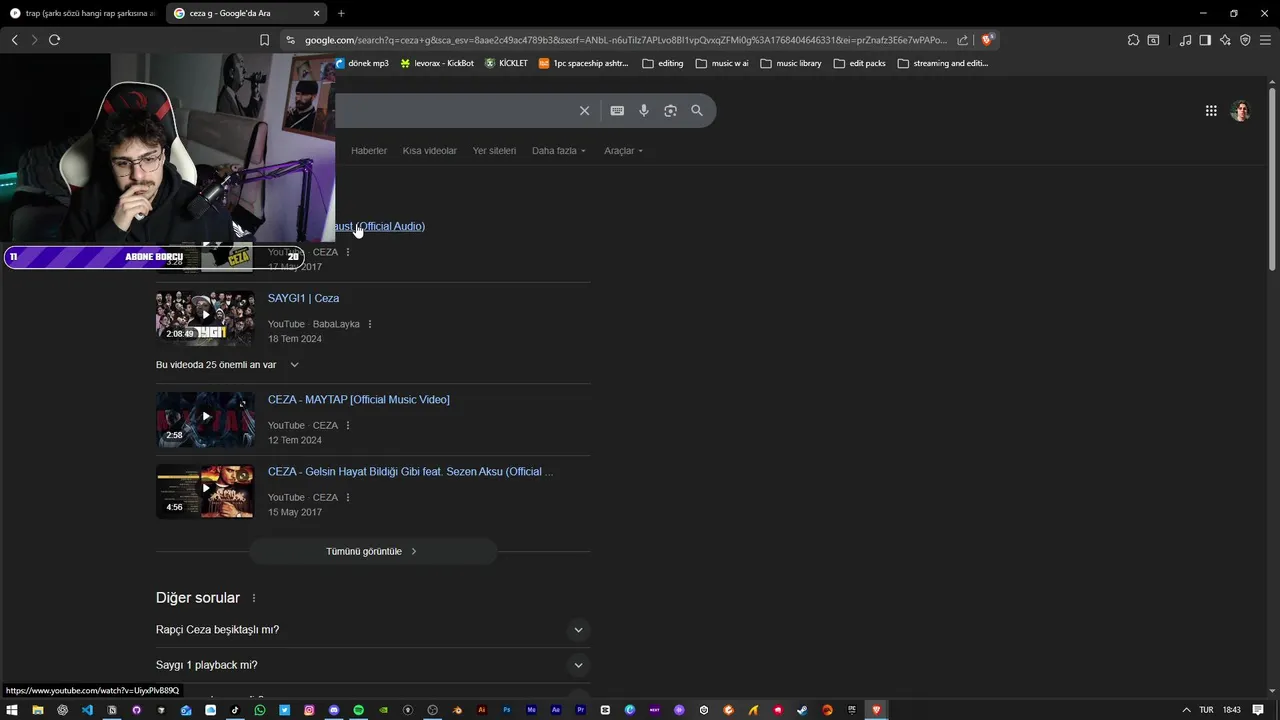Open Araçlar tools dropdown
This screenshot has width=1280, height=720.
[x=624, y=151]
